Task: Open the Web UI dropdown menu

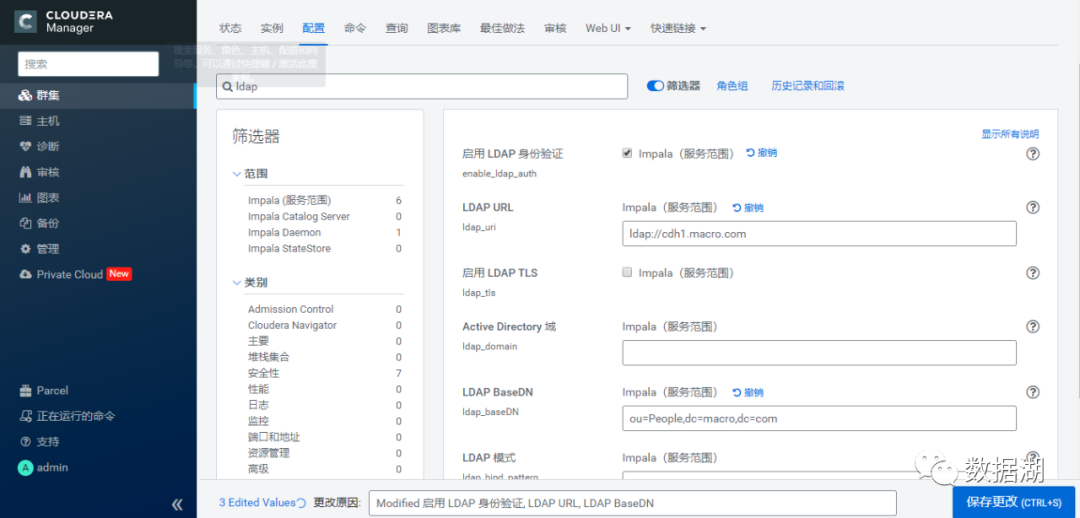Action: coord(608,28)
